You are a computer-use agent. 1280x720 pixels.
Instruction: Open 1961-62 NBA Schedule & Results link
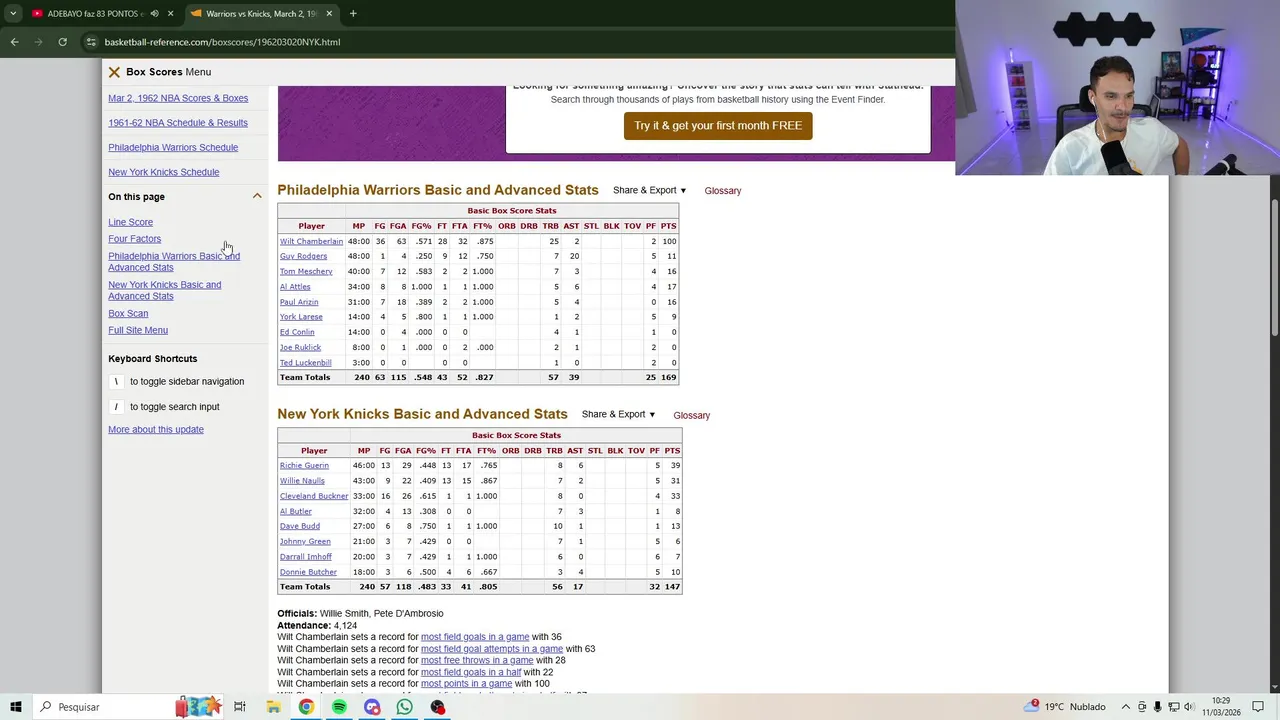[178, 122]
